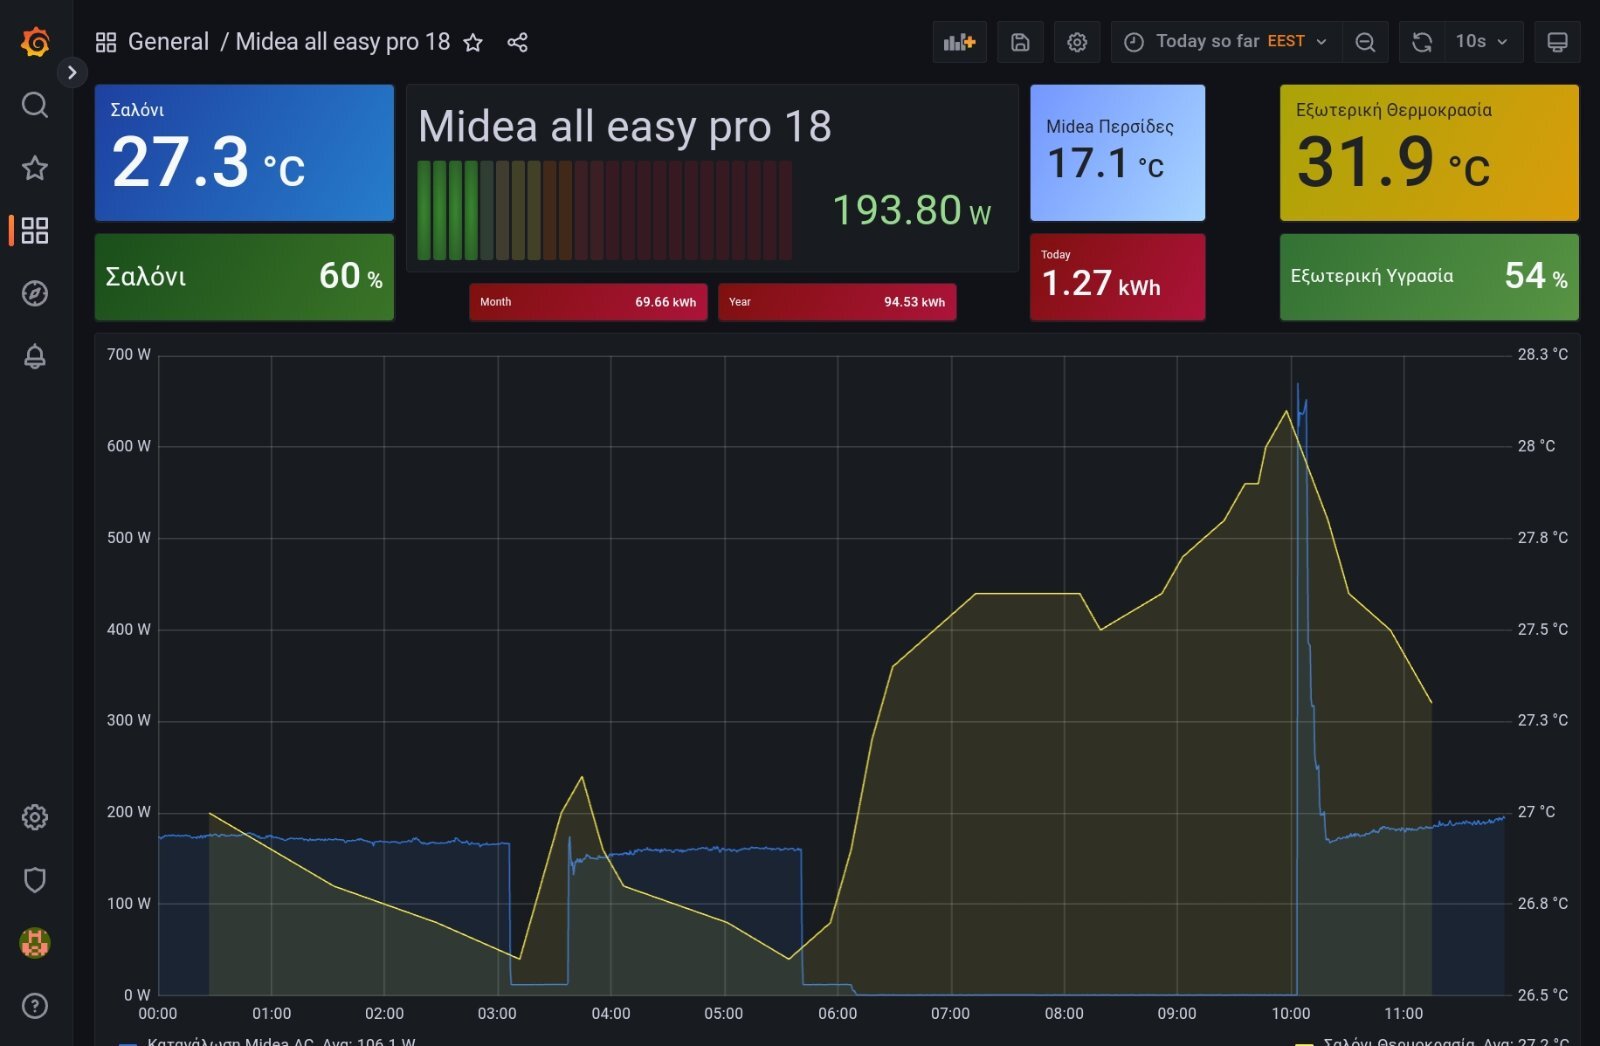
Task: Open the 10s refresh interval dropdown
Action: pyautogui.click(x=1483, y=42)
